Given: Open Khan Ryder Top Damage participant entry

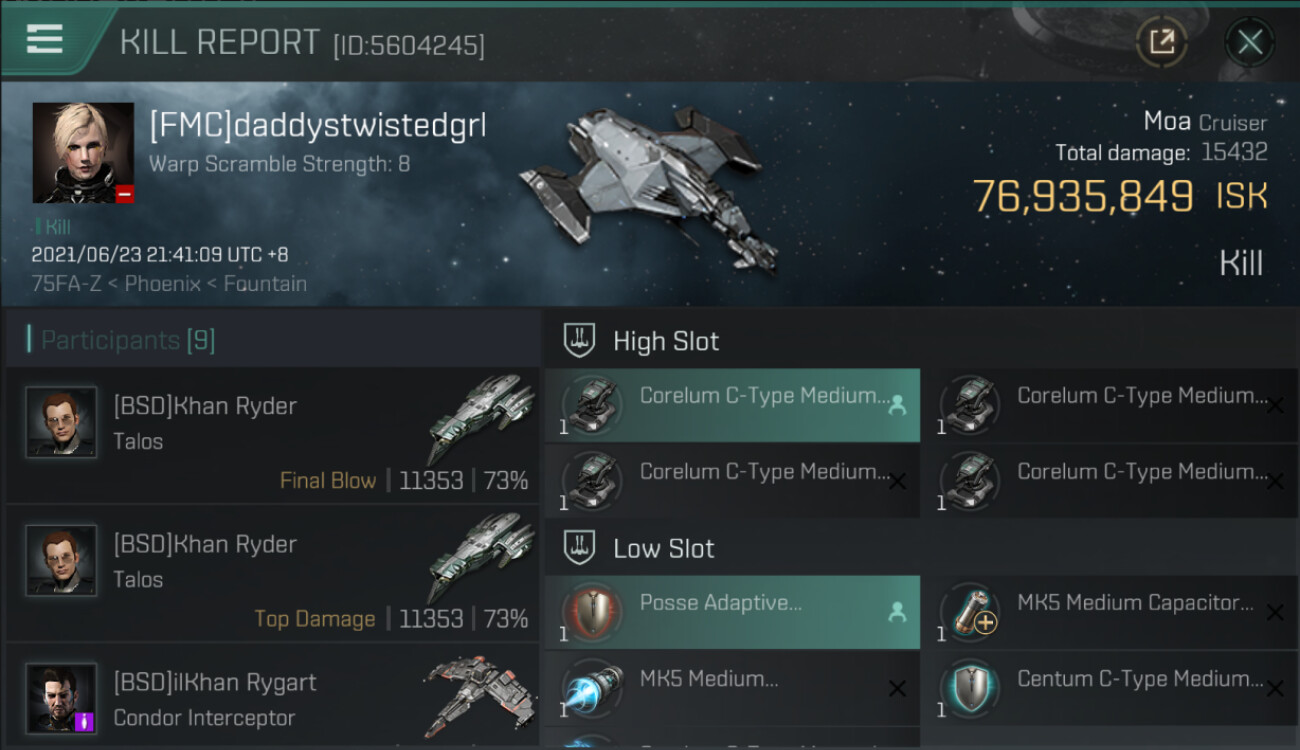Looking at the screenshot, I should [x=272, y=573].
